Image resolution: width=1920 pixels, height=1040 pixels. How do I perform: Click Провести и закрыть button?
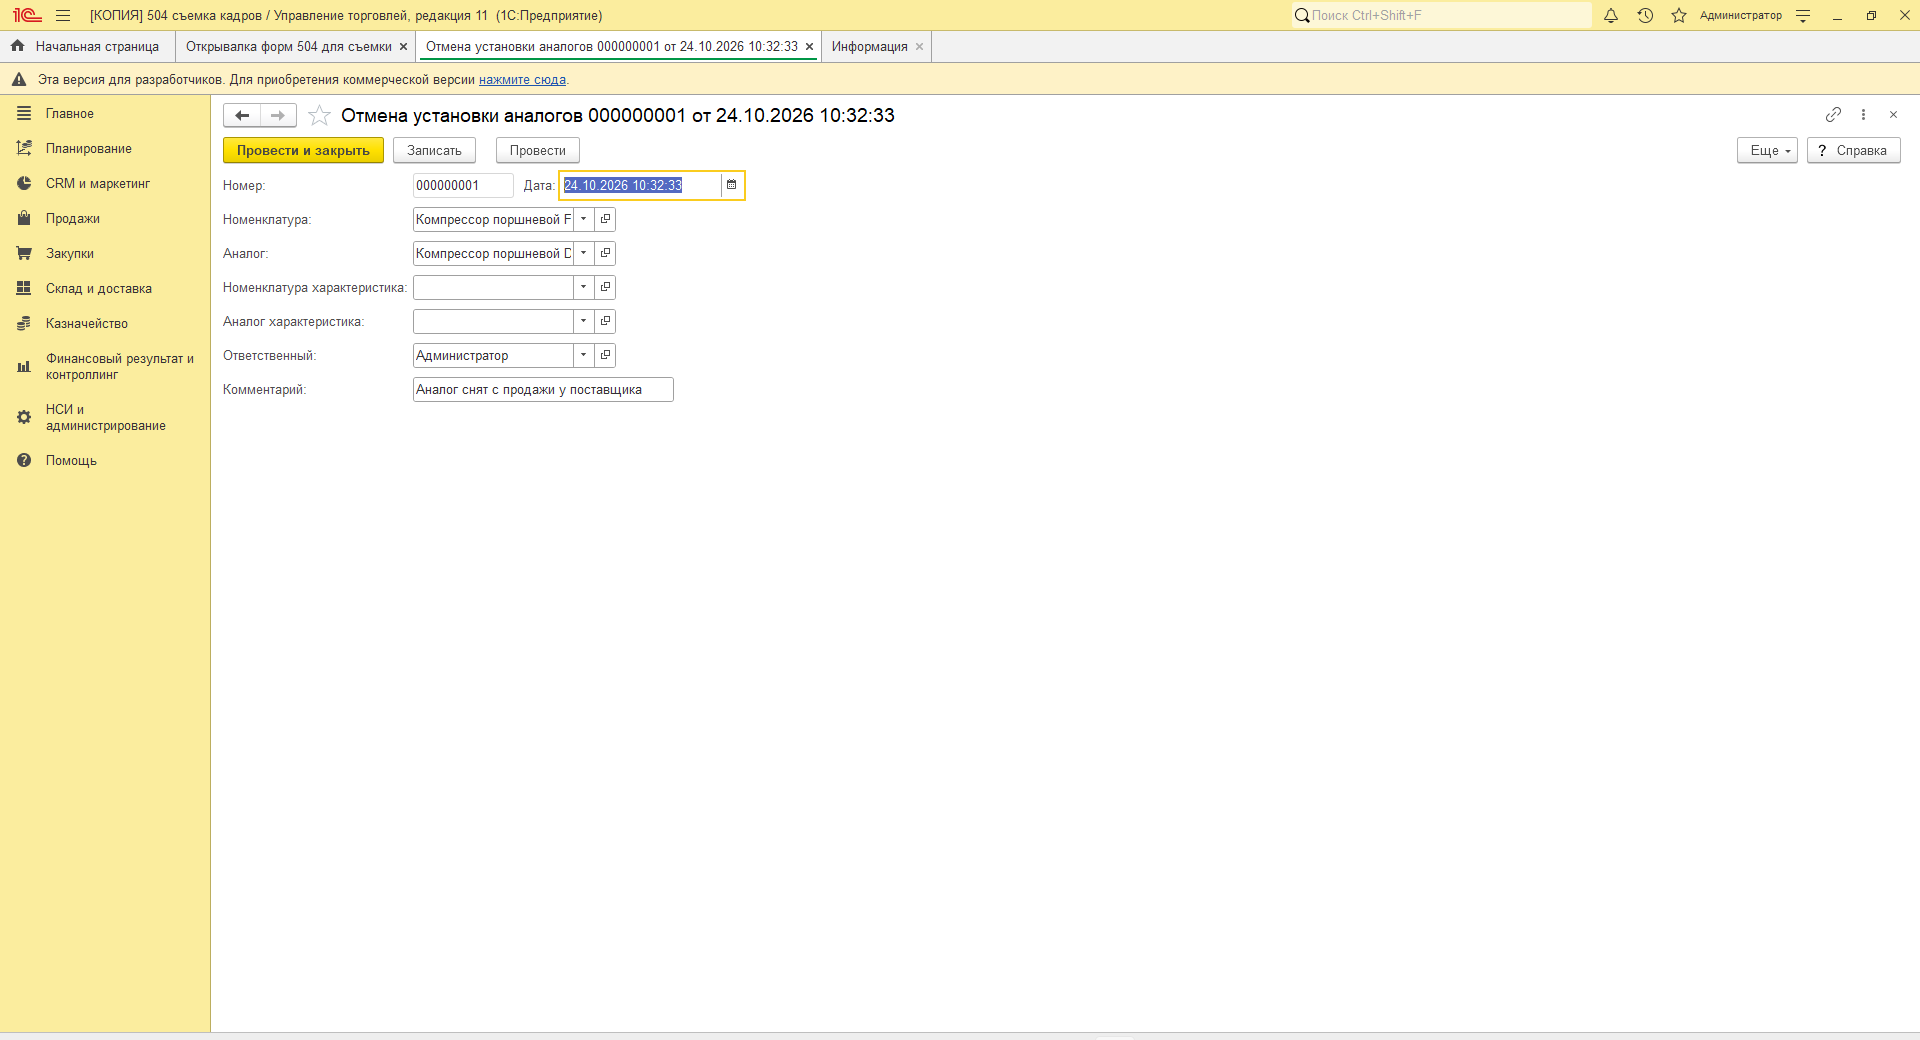(x=303, y=150)
